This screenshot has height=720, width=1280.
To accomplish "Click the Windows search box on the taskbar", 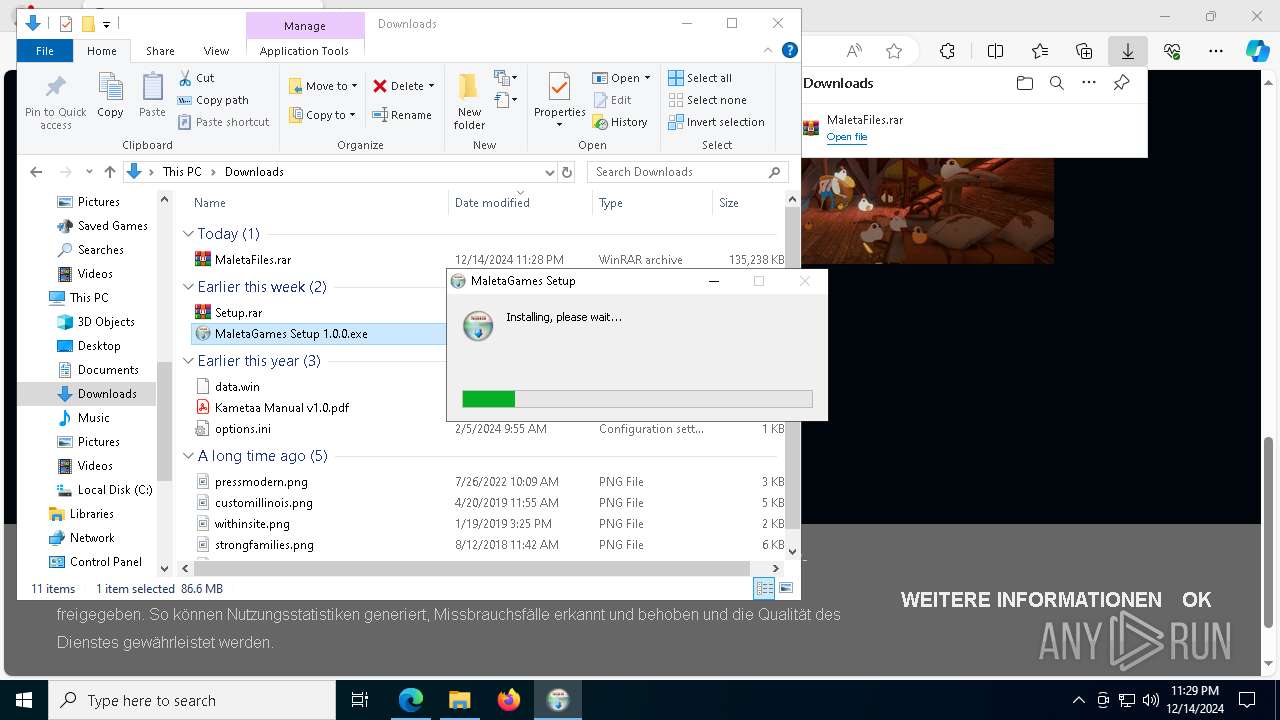I will pos(192,701).
